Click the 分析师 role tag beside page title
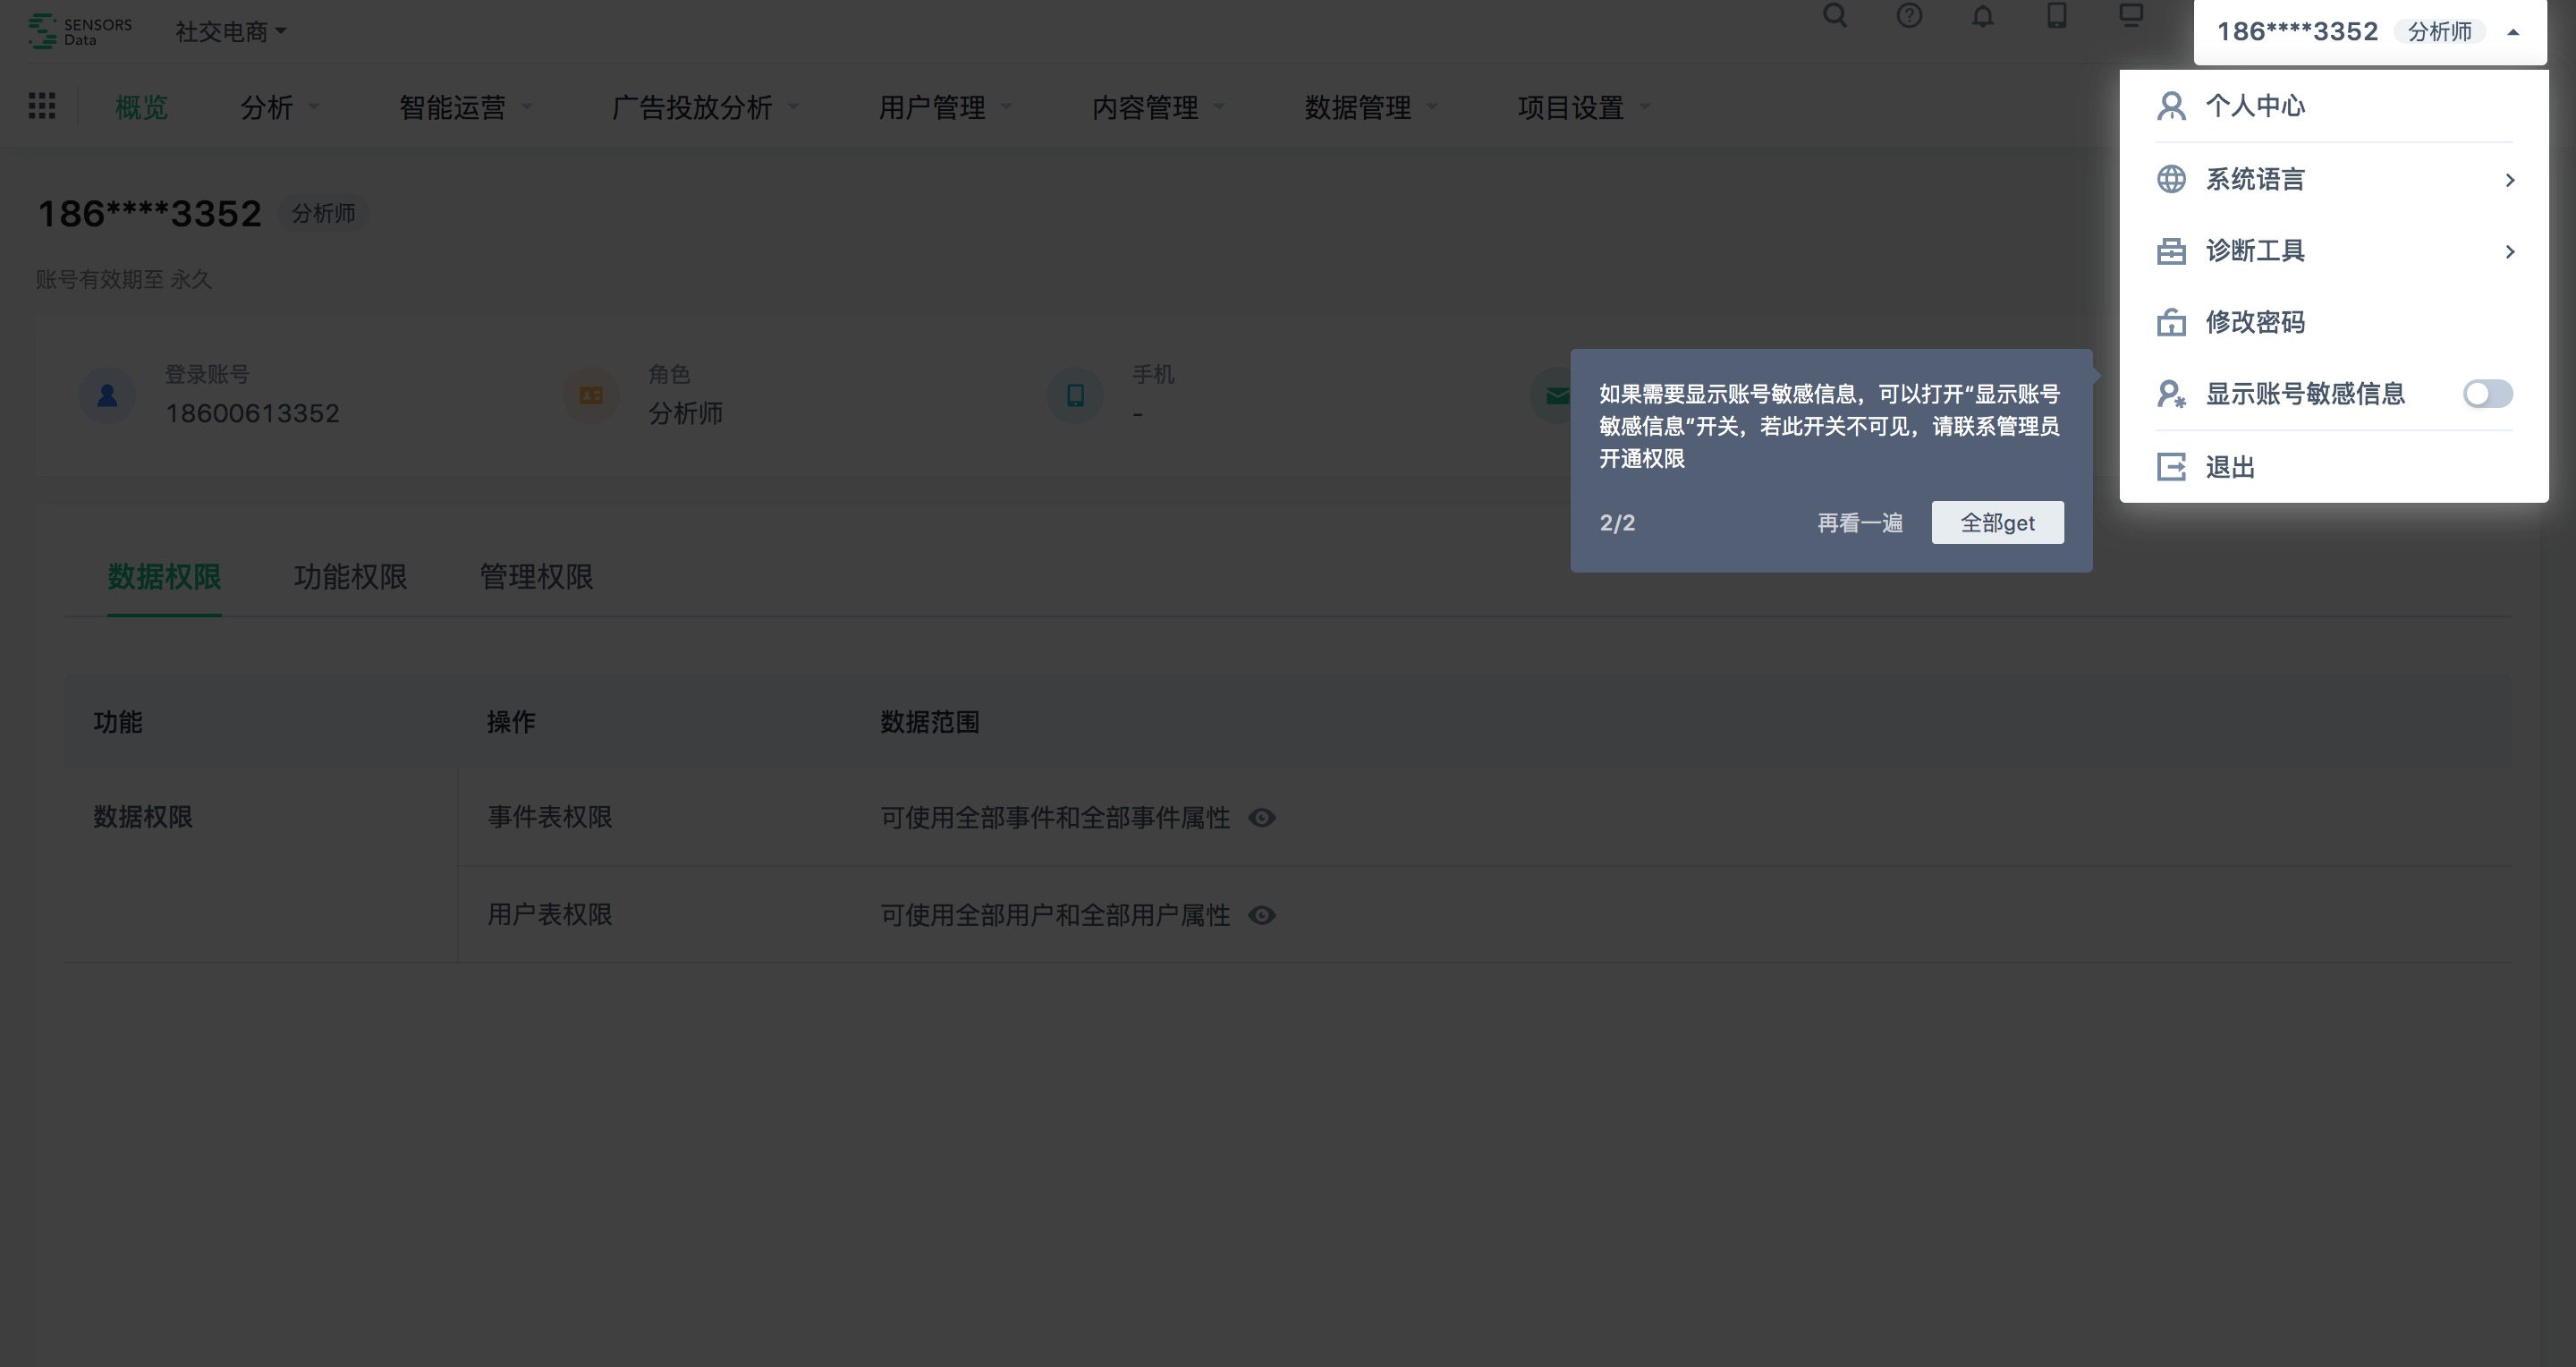This screenshot has width=2576, height=1367. pyautogui.click(x=323, y=214)
